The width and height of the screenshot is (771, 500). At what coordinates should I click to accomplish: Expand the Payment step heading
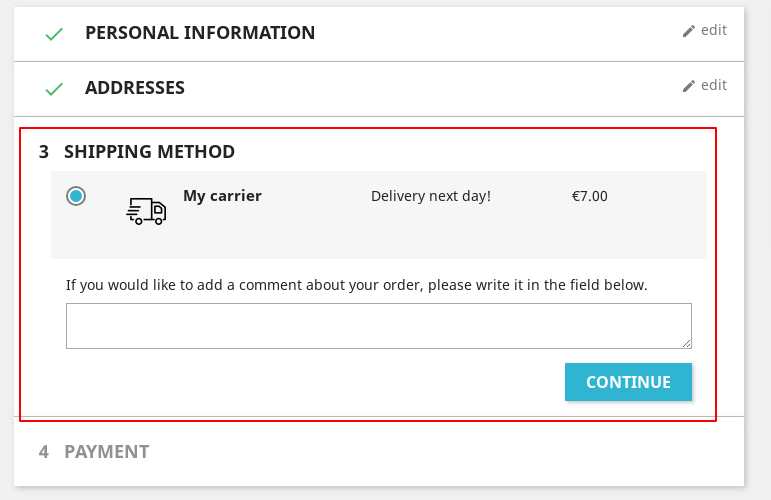(106, 452)
